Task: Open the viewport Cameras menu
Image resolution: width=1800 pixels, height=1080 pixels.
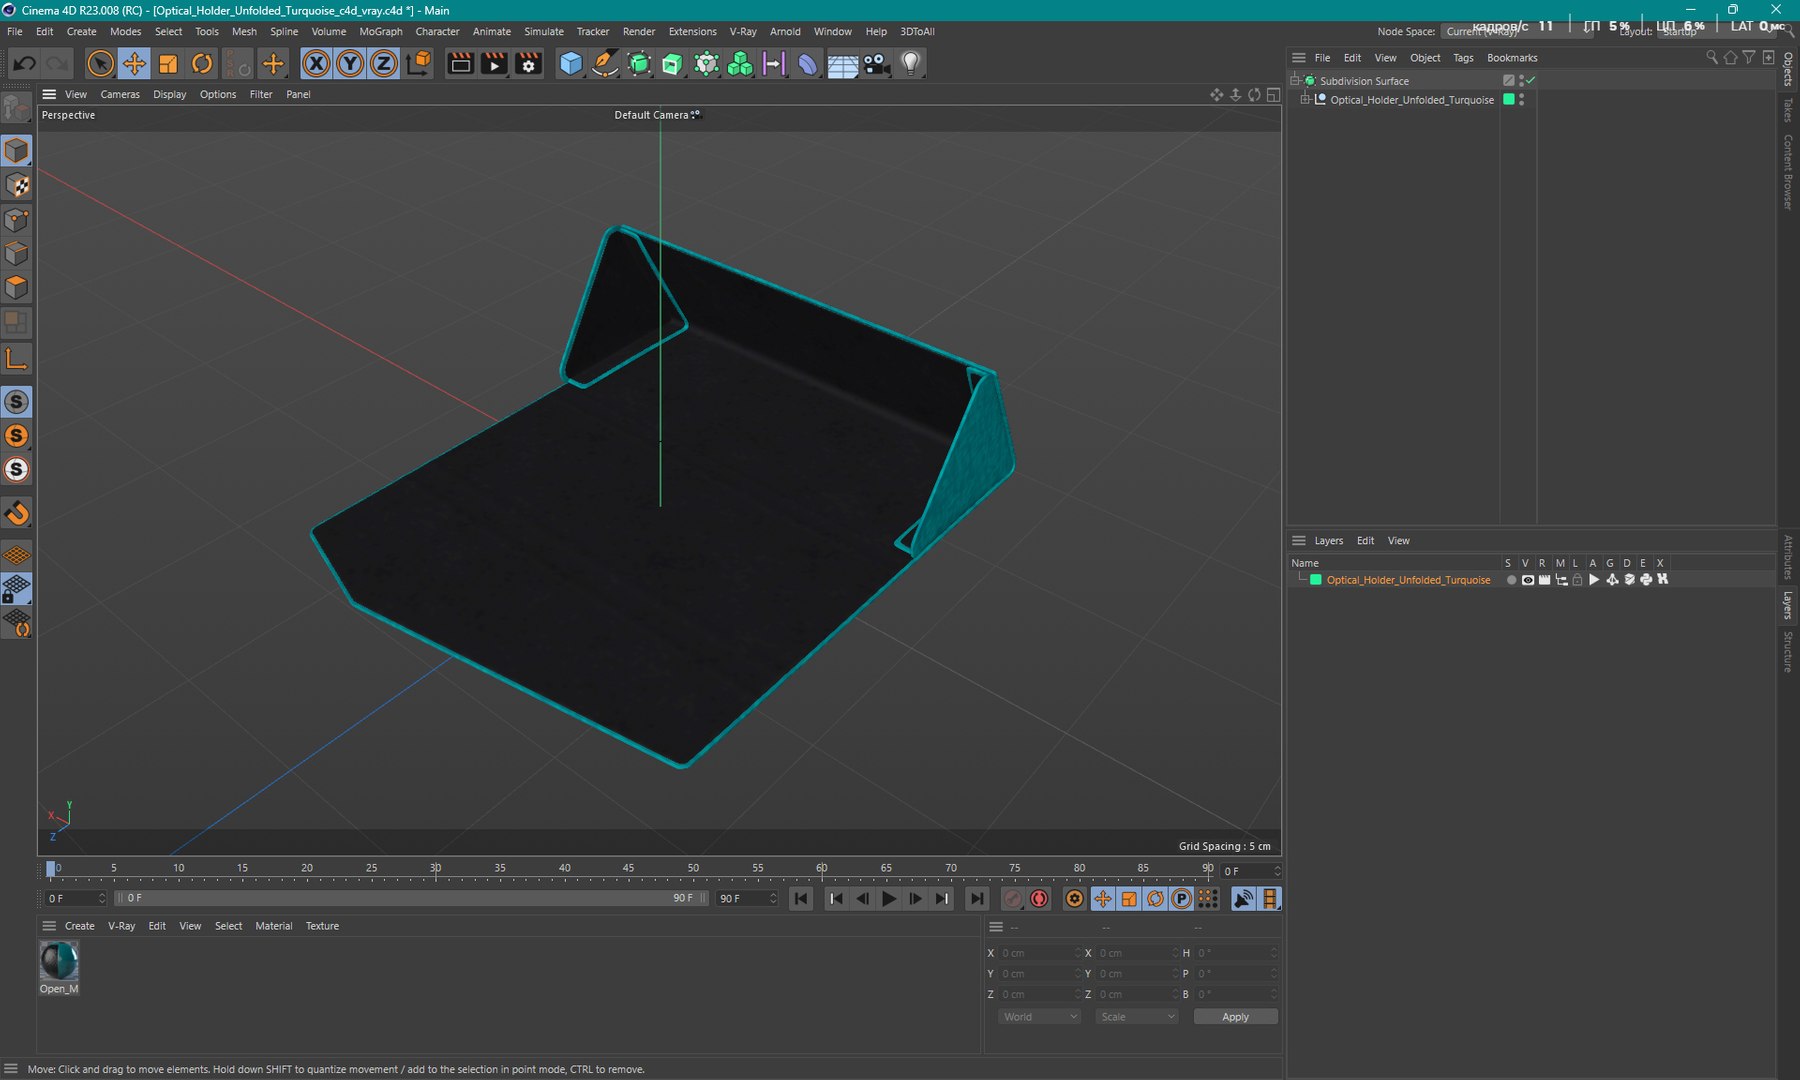Action: 120,95
